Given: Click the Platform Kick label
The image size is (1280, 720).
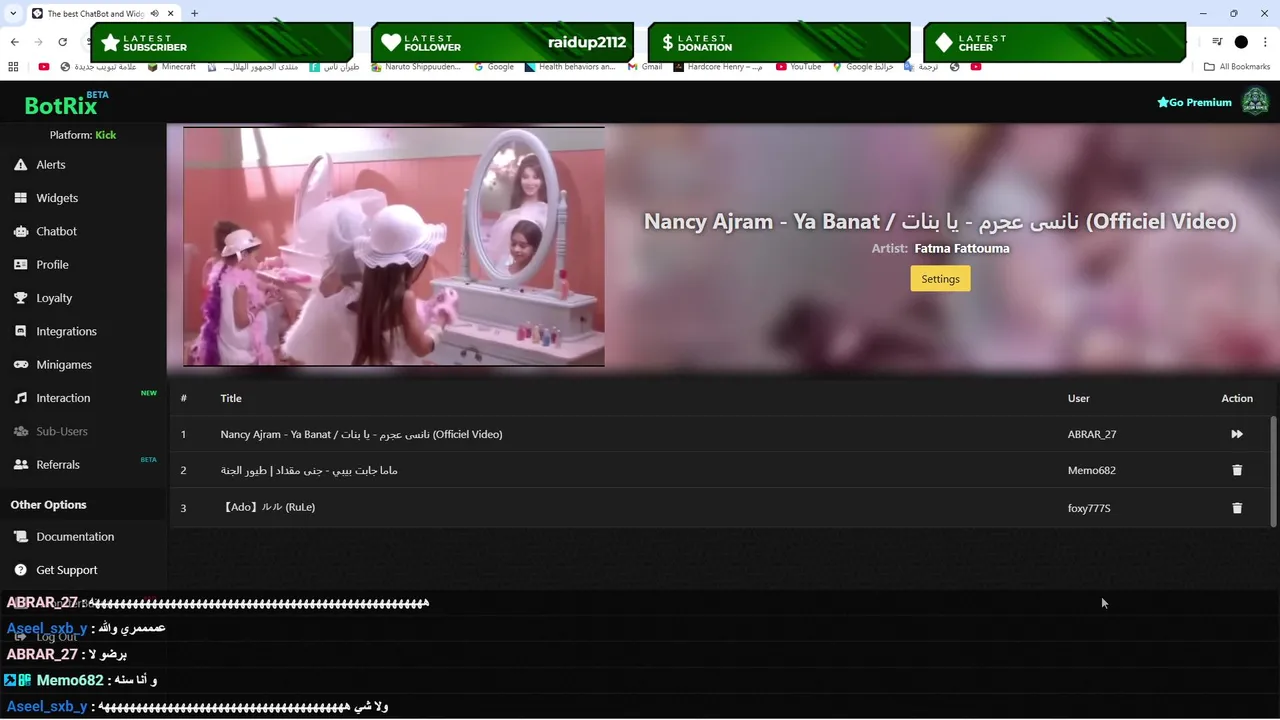Looking at the screenshot, I should click(x=83, y=135).
